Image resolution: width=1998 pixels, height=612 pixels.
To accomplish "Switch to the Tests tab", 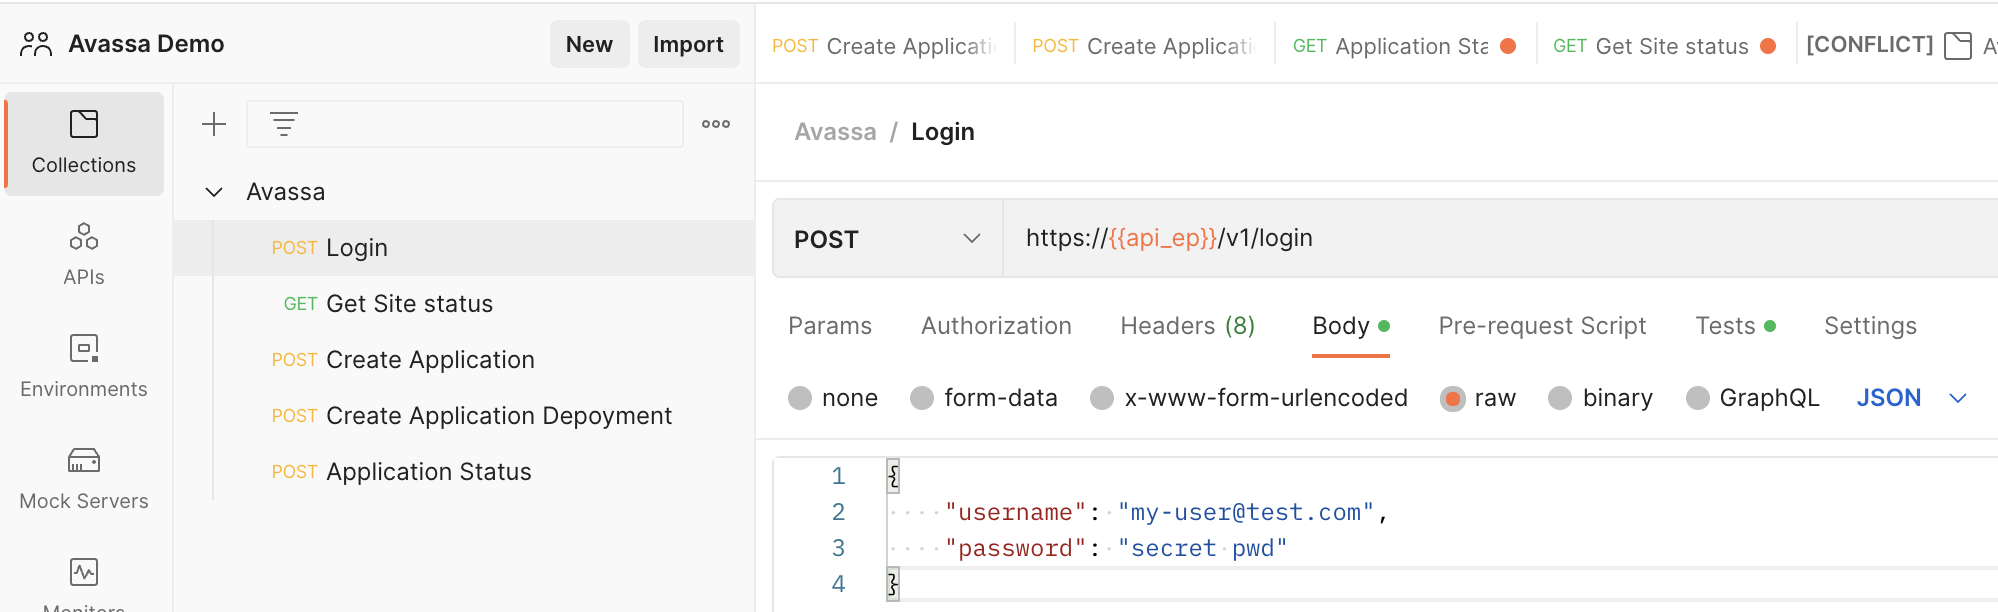I will click(x=1735, y=326).
